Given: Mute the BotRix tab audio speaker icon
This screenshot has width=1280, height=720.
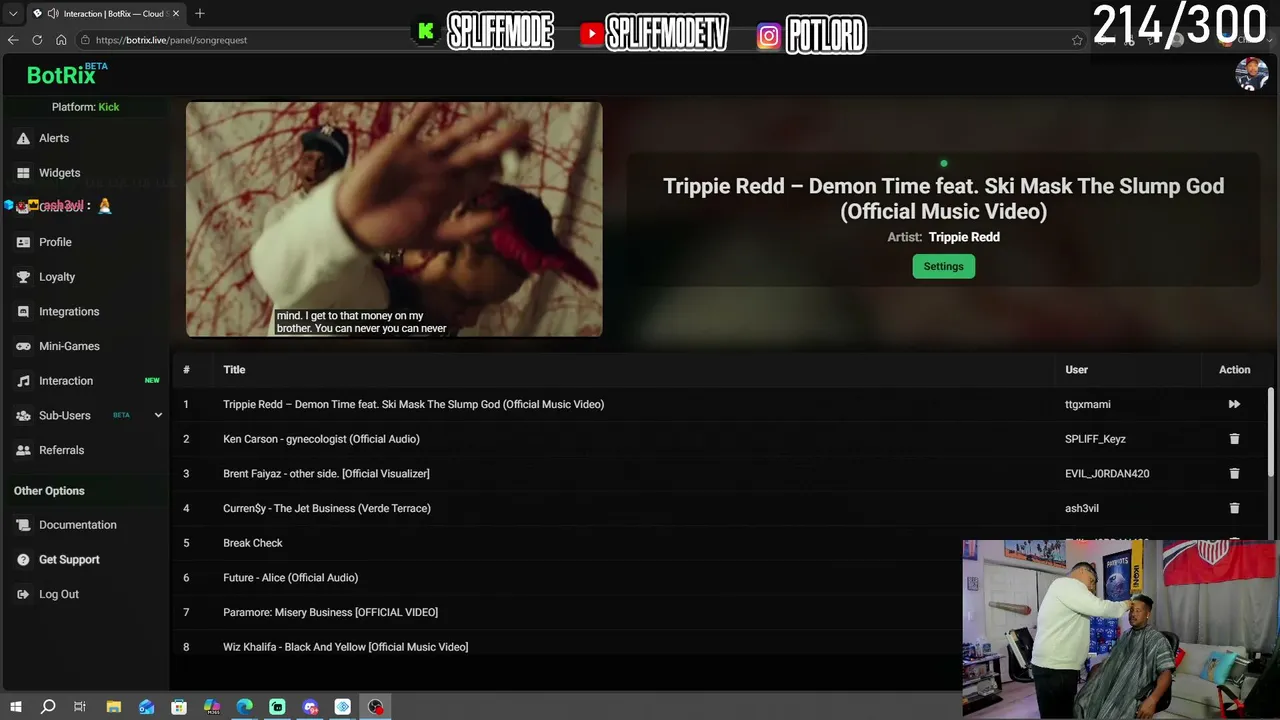Looking at the screenshot, I should pyautogui.click(x=52, y=14).
